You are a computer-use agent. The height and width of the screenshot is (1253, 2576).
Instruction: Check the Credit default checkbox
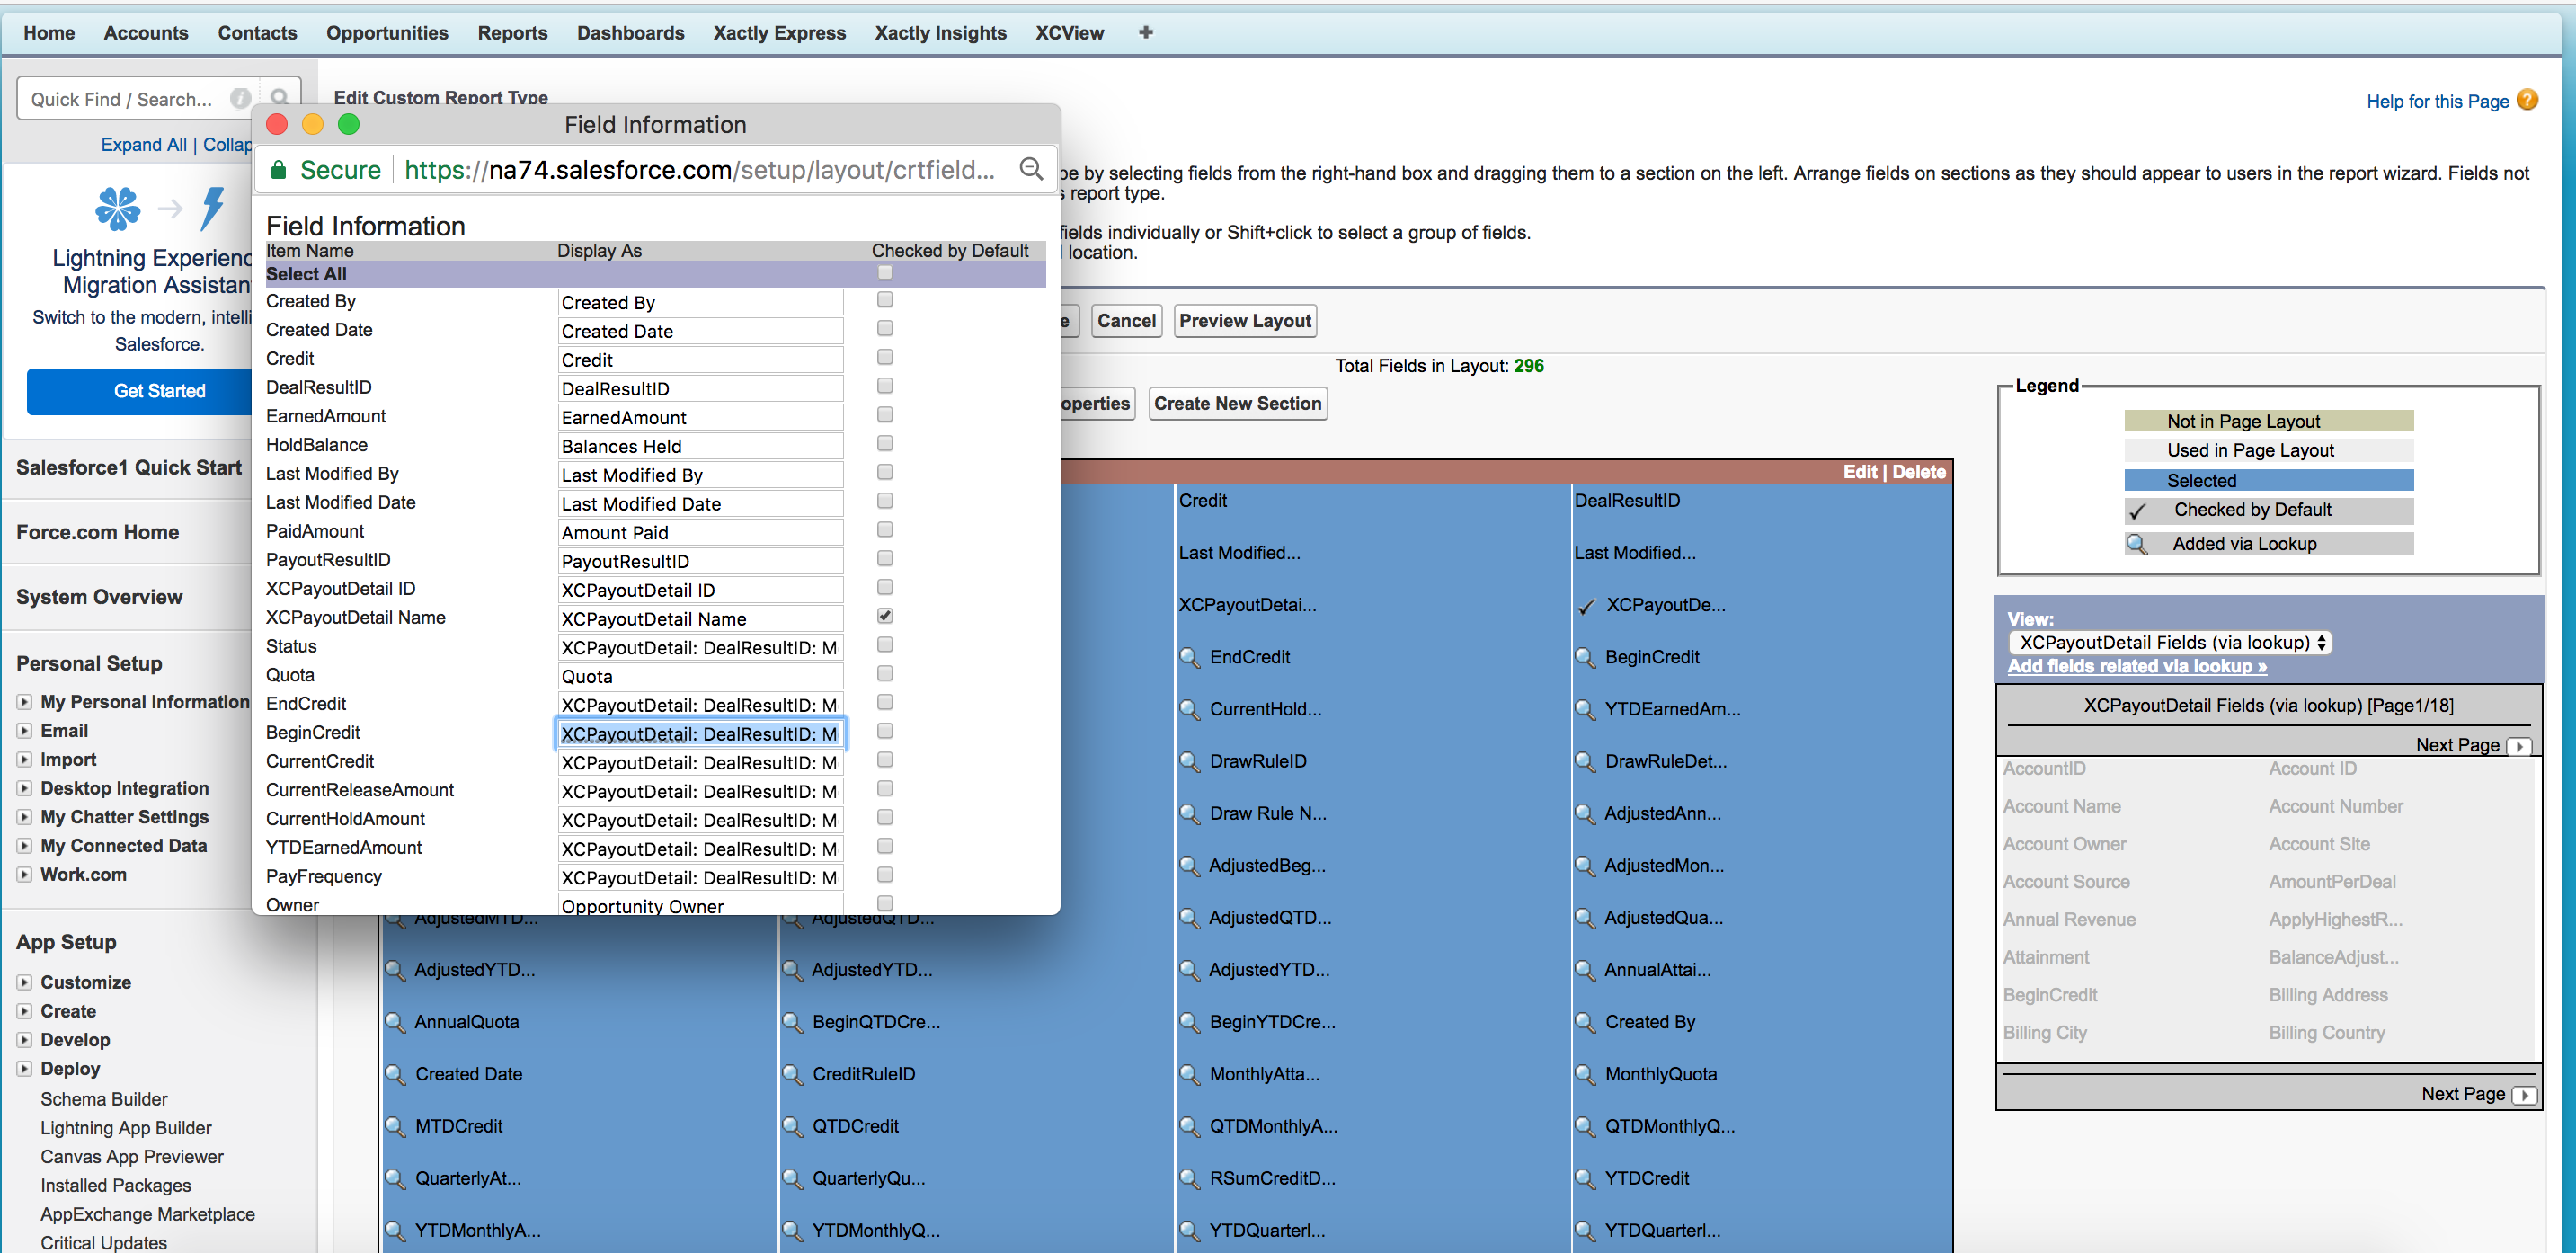click(885, 357)
